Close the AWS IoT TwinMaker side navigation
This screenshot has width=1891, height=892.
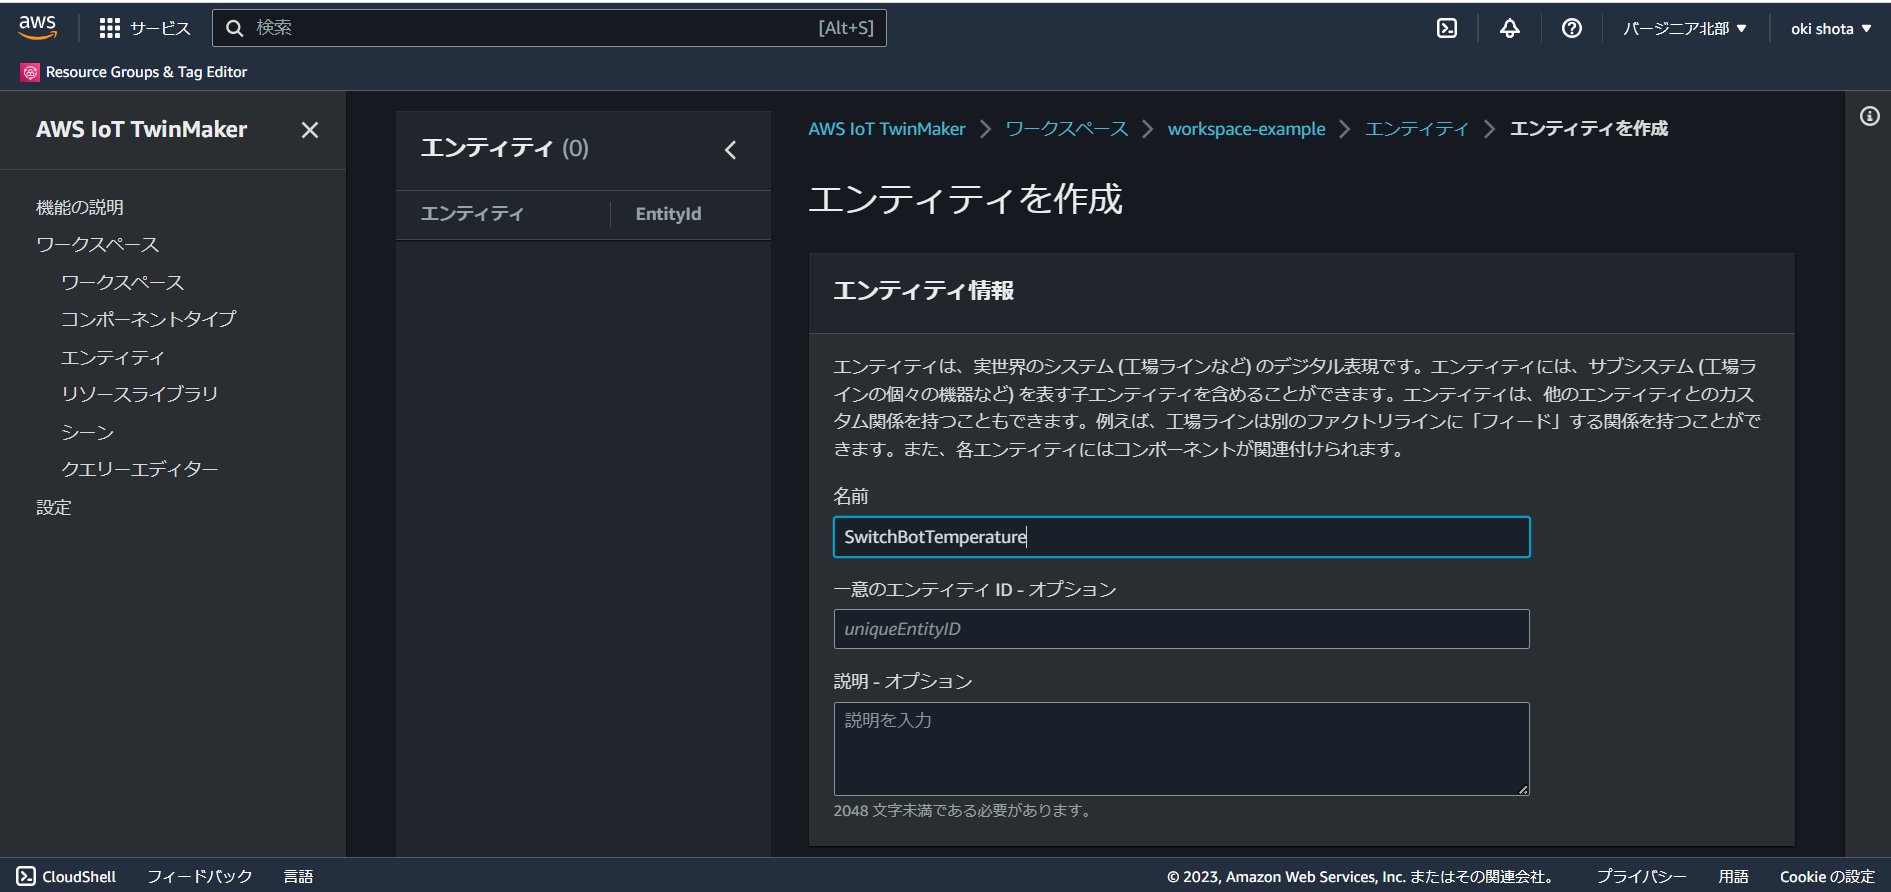(310, 130)
